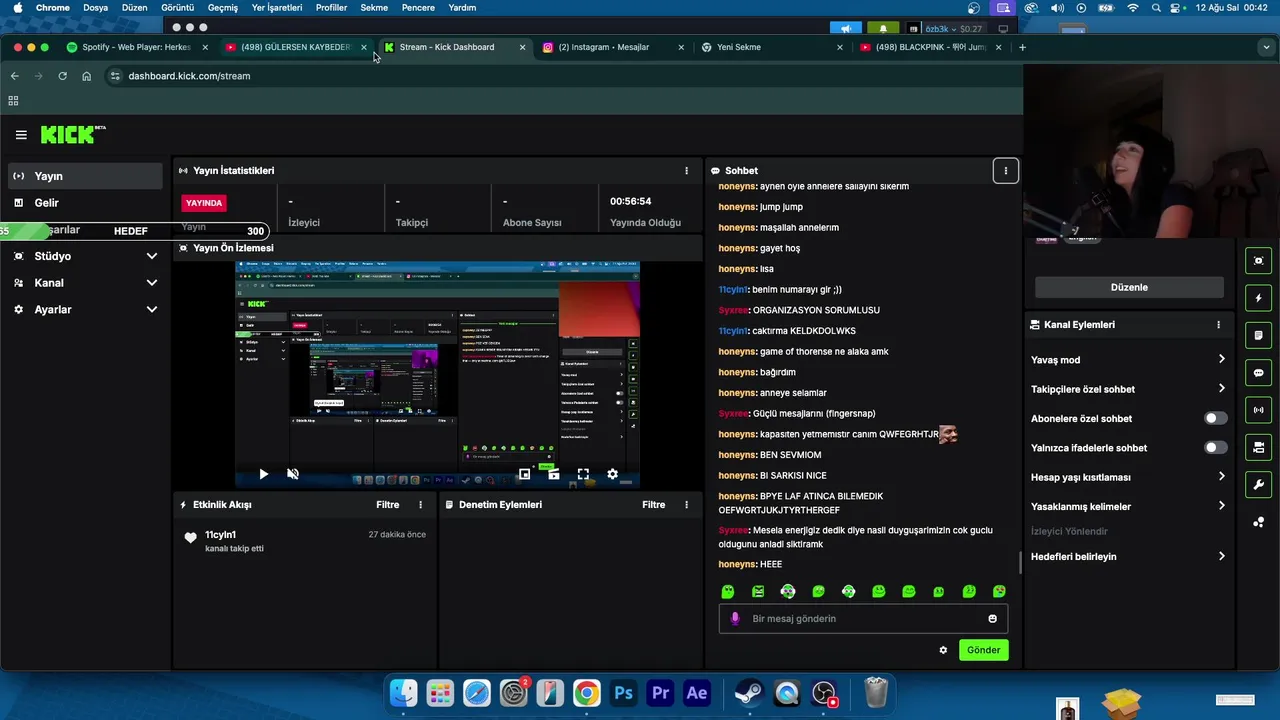Open Steam from the dock
This screenshot has height=720, width=1280.
(x=748, y=693)
